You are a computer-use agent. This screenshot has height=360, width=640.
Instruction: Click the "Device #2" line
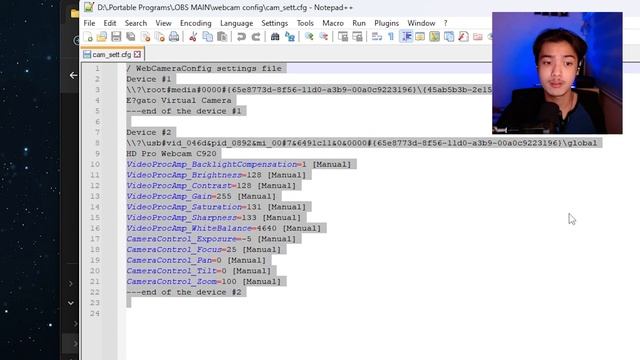pos(149,132)
